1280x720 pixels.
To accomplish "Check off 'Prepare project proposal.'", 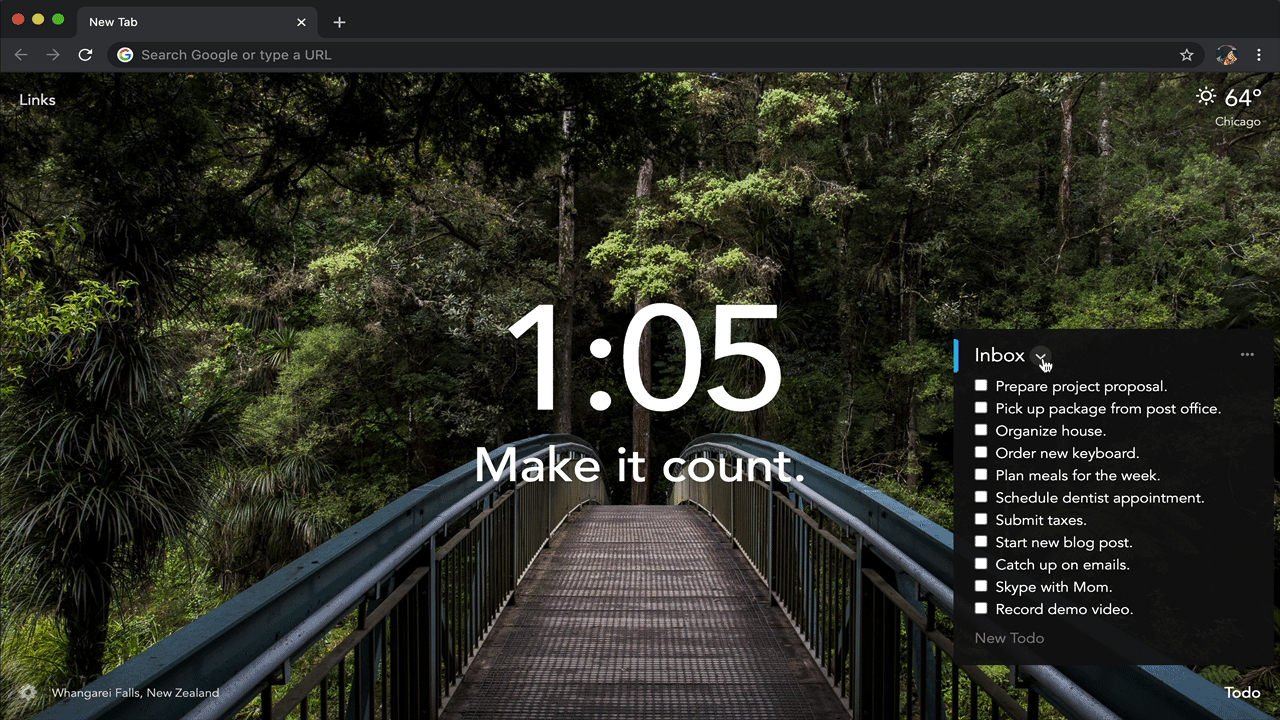I will click(981, 385).
